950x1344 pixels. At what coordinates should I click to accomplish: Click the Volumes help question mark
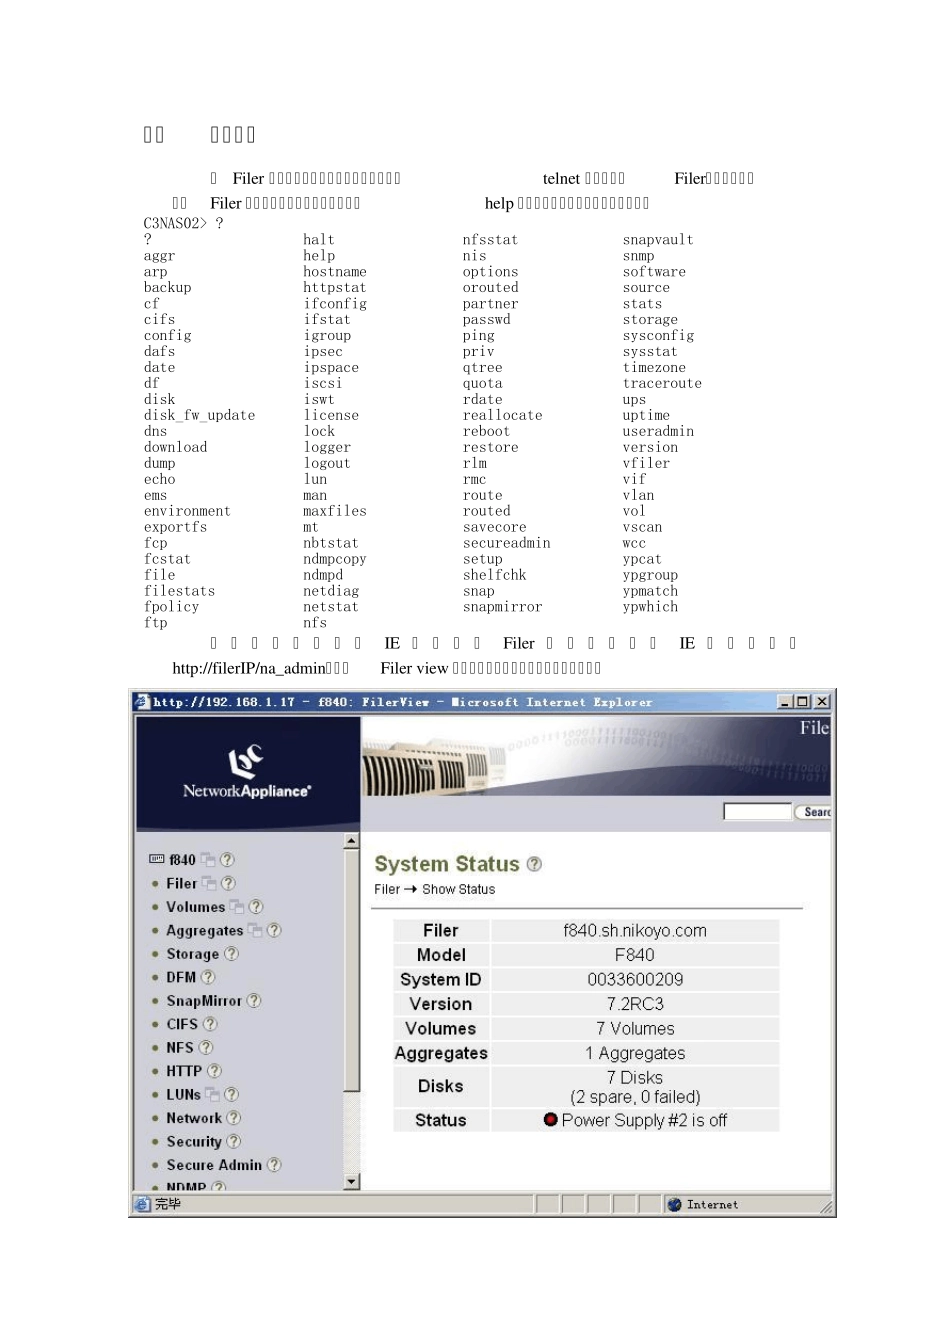pos(256,907)
